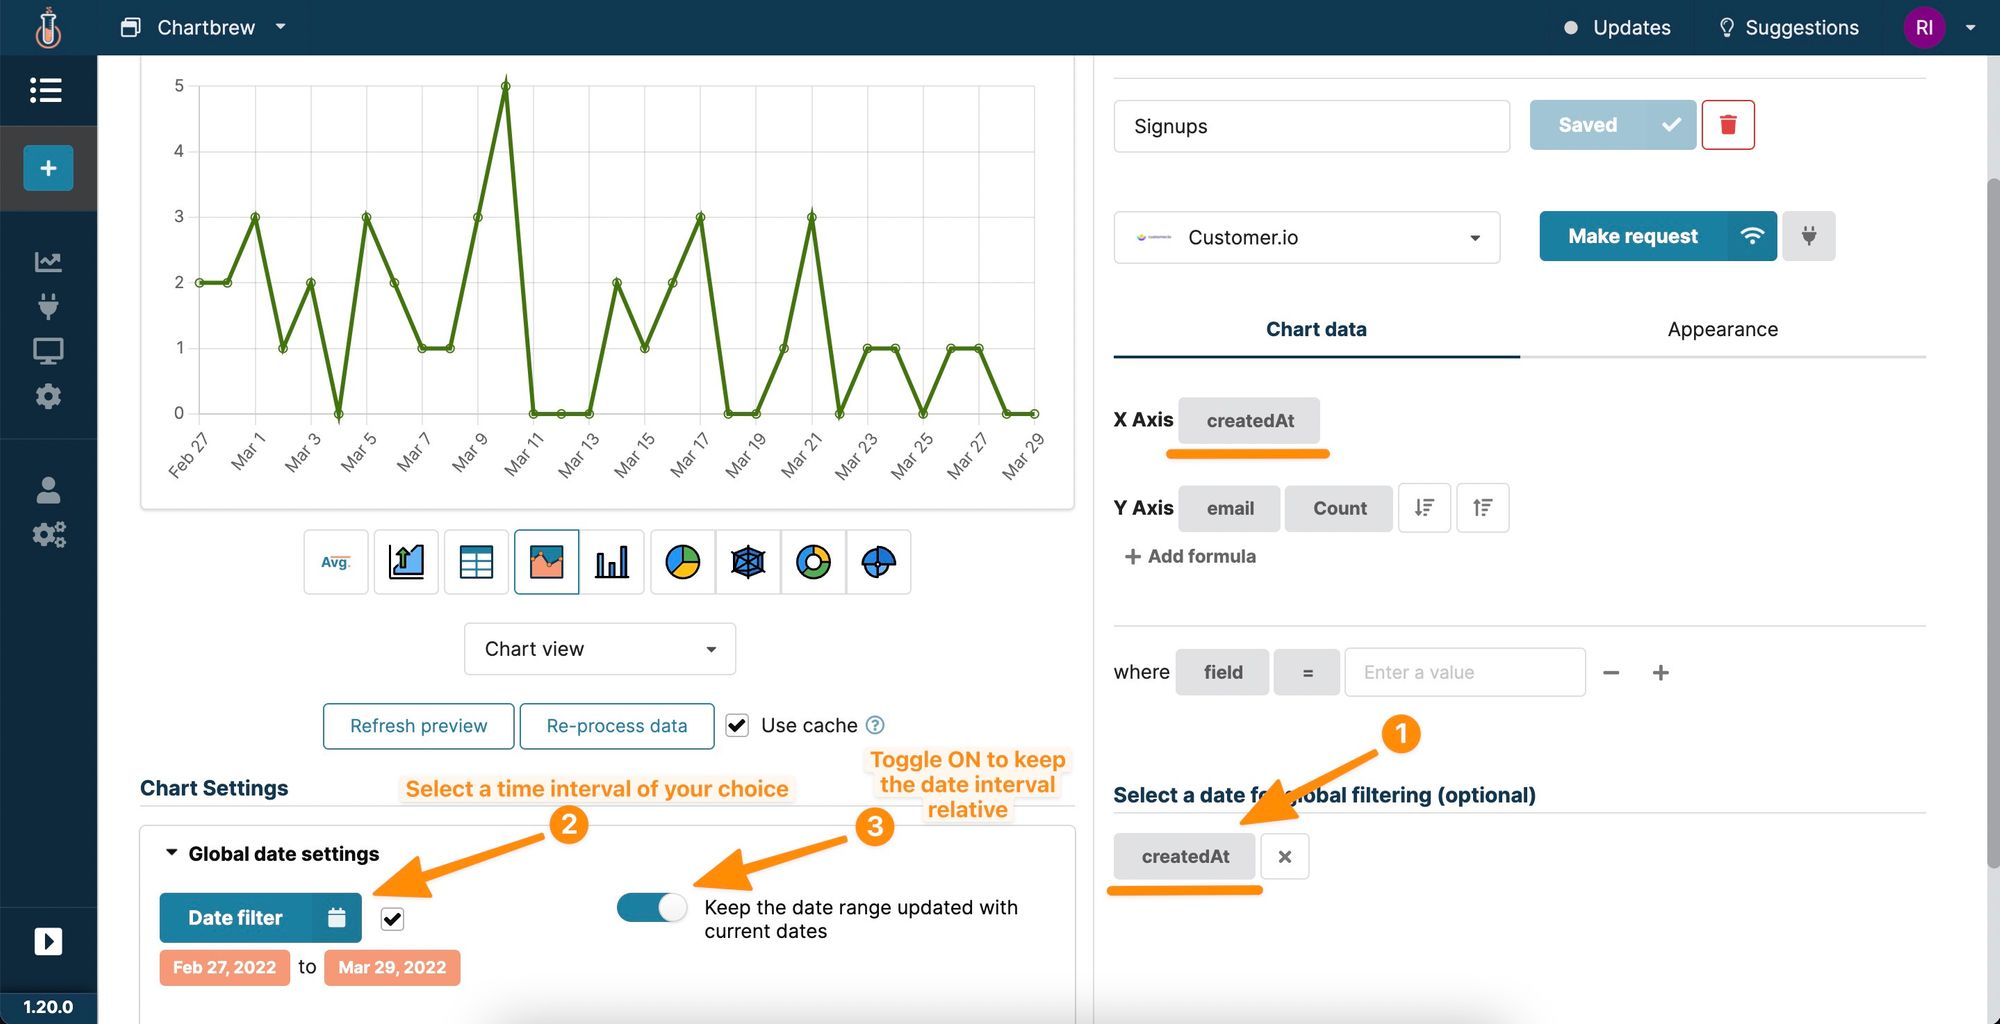Sort Y Axis descending with sort icon
Screen dimensions: 2000x1024
tap(1424, 507)
